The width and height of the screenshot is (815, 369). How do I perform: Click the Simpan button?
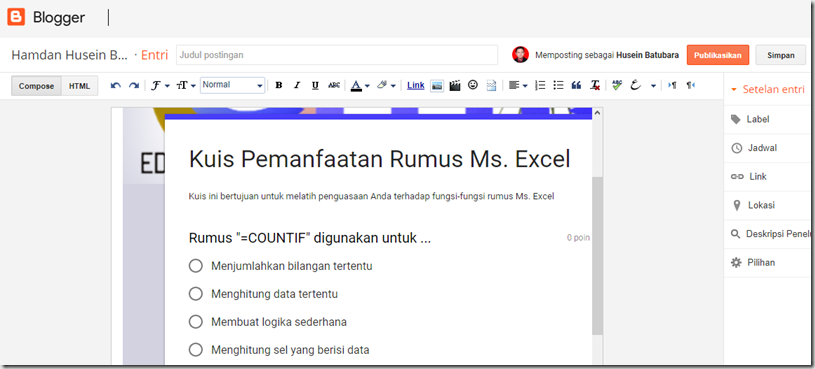[x=780, y=55]
